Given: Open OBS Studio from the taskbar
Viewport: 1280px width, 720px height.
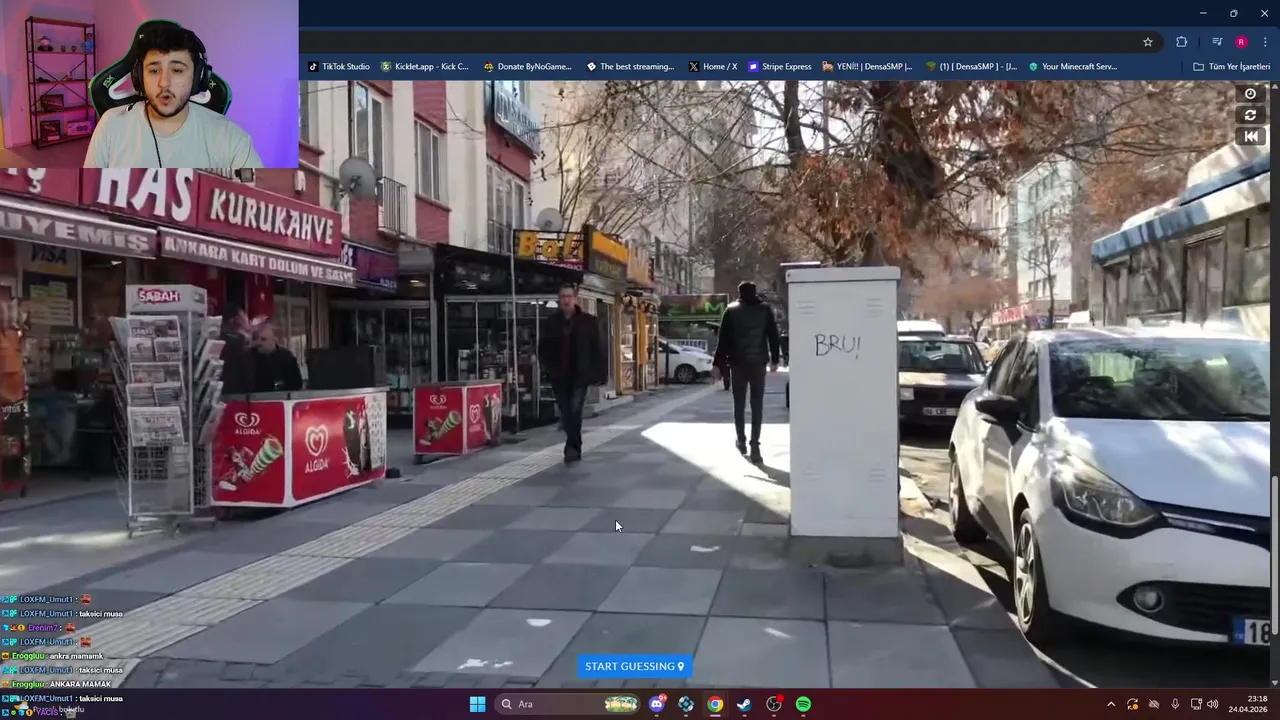Looking at the screenshot, I should pos(774,704).
